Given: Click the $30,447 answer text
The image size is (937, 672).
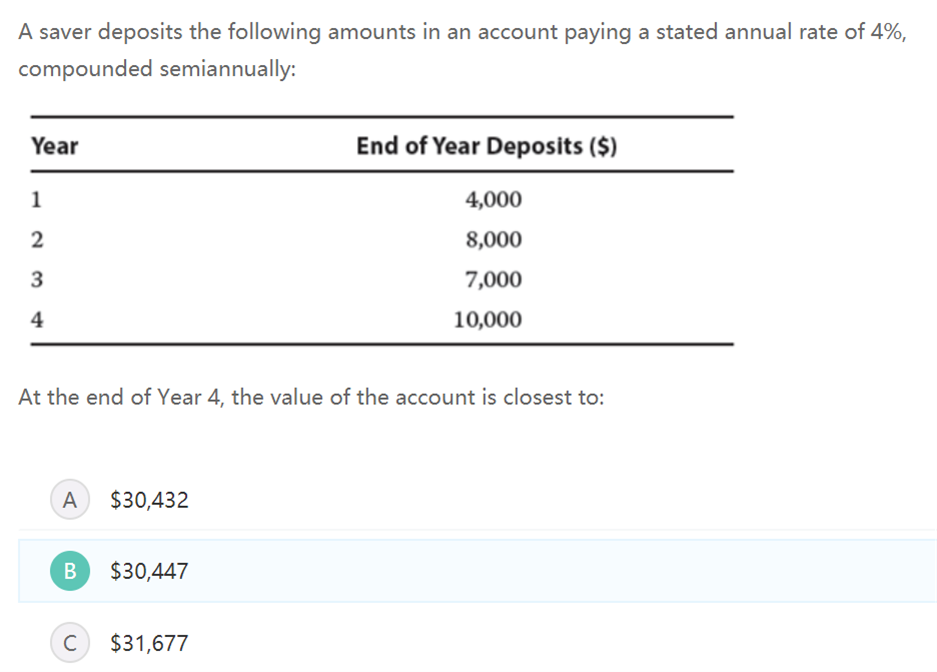Looking at the screenshot, I should click(149, 572).
